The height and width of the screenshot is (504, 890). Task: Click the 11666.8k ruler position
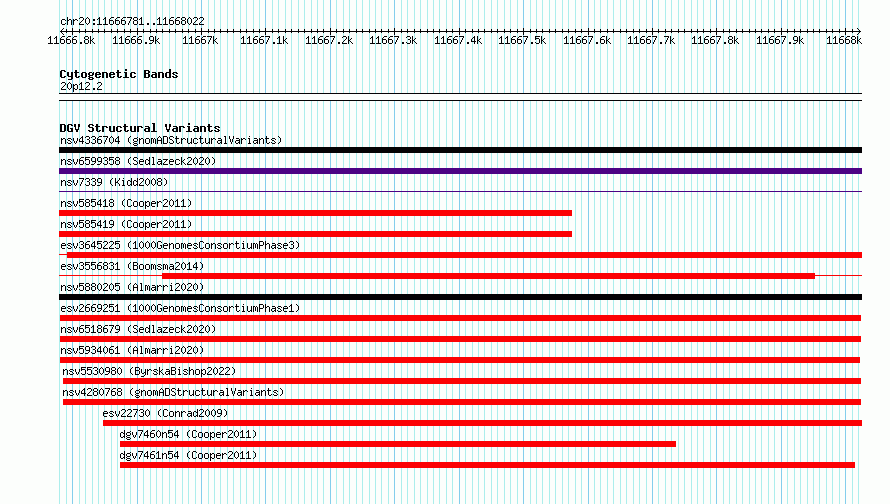click(72, 40)
